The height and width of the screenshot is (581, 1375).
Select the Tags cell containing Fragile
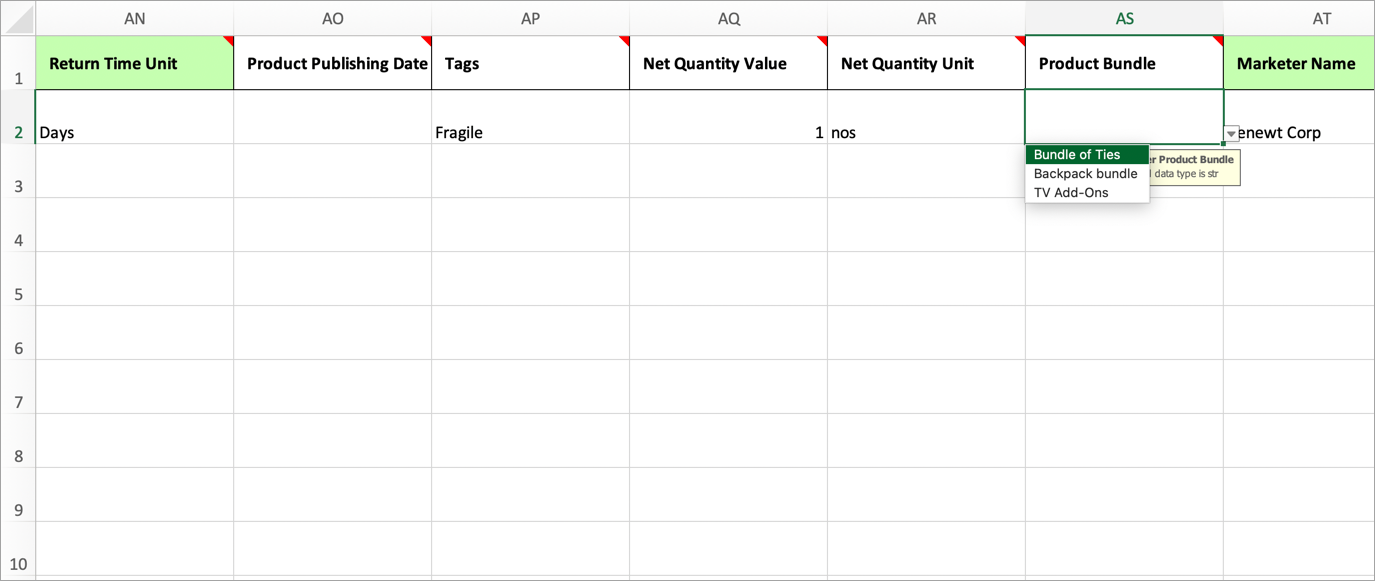tap(531, 117)
